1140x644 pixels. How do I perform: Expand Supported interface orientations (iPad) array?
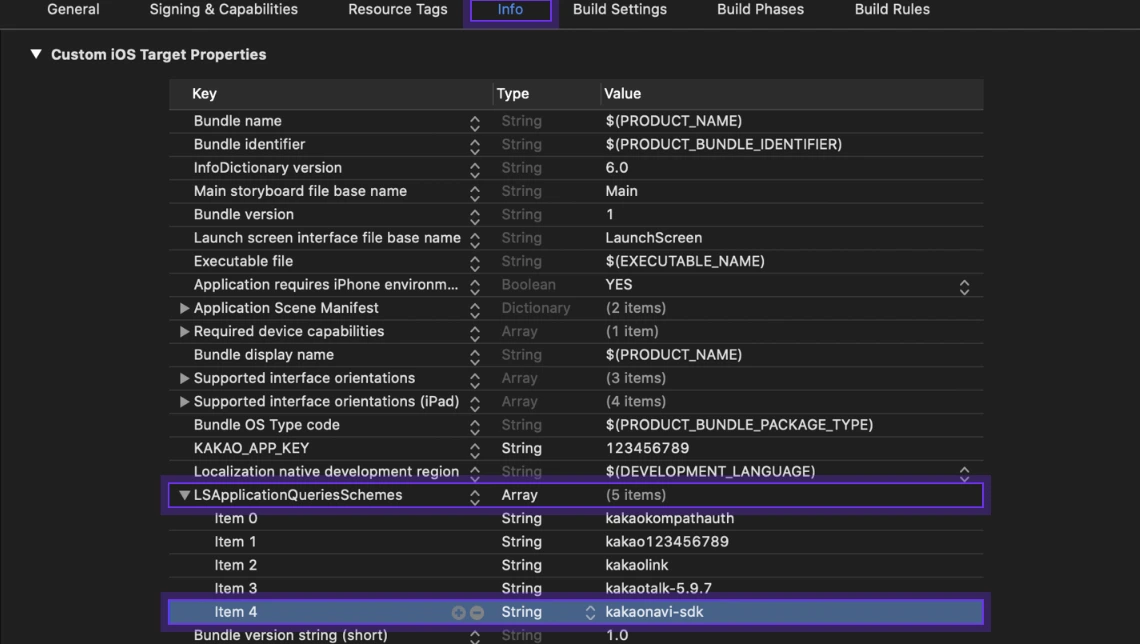tap(184, 401)
